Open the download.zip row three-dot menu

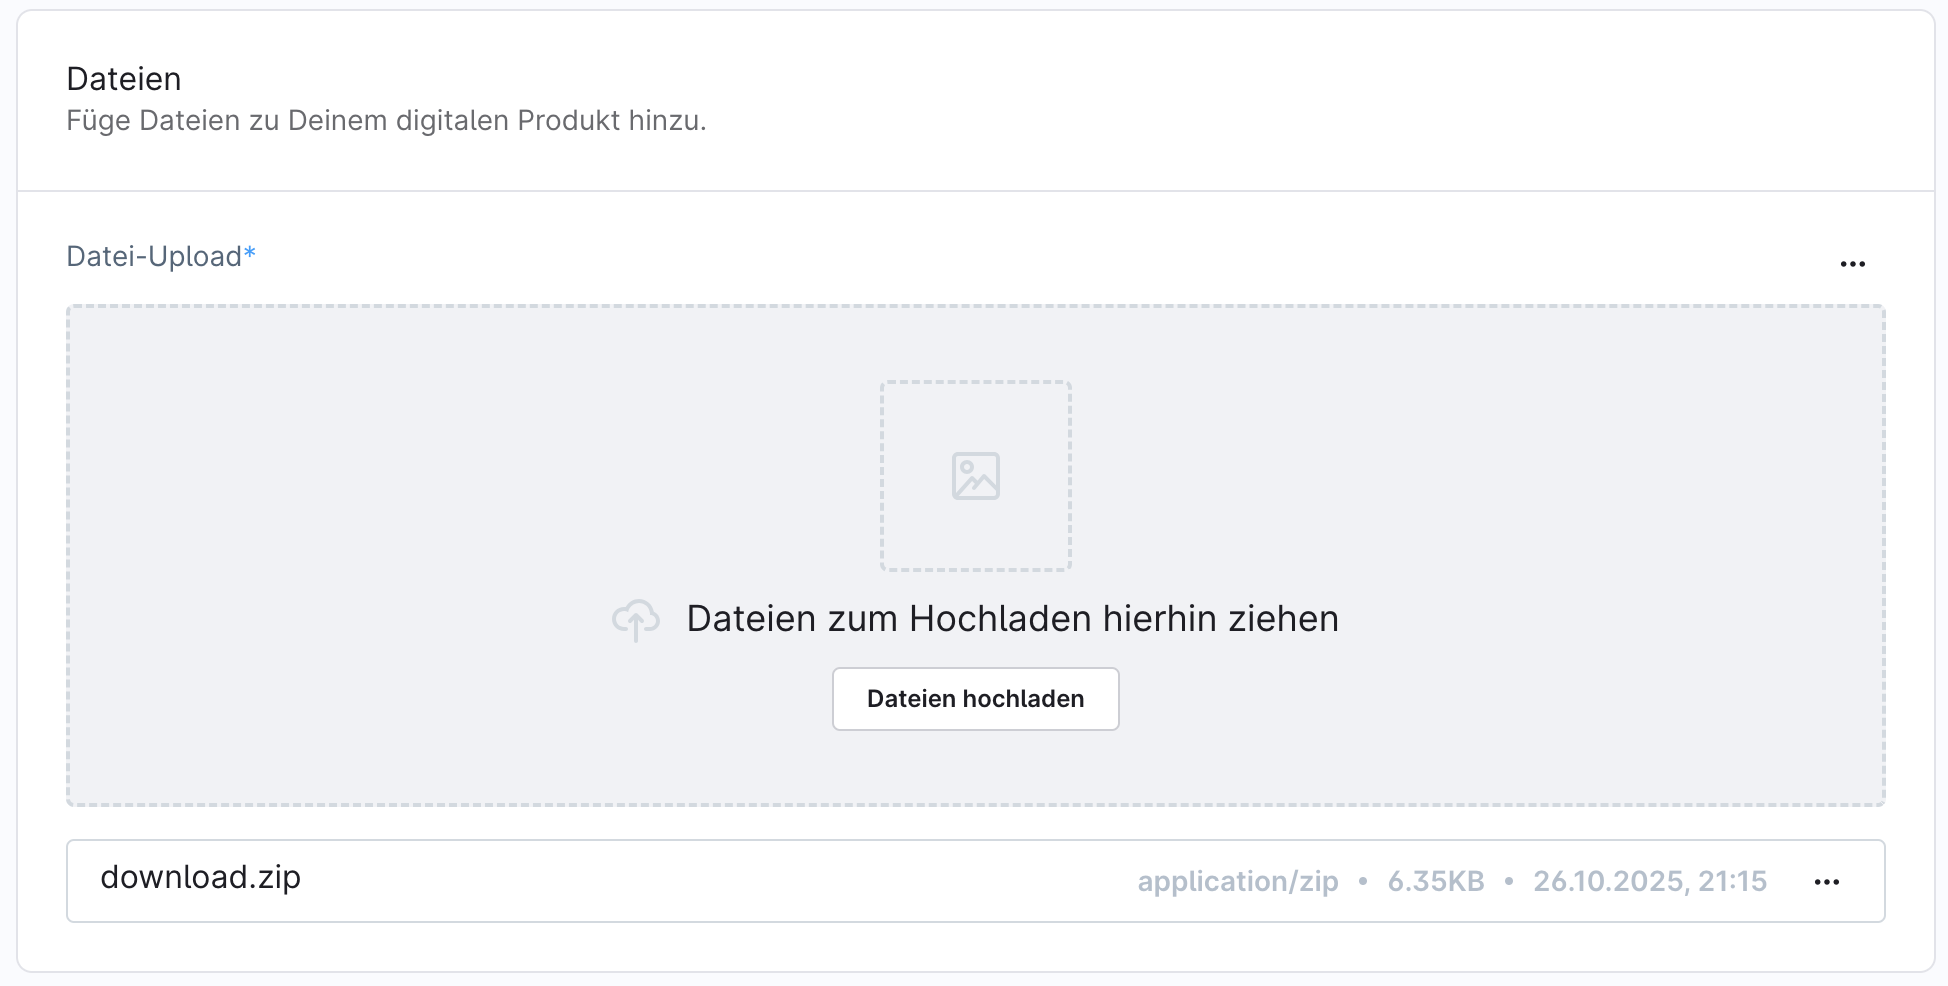pos(1826,882)
